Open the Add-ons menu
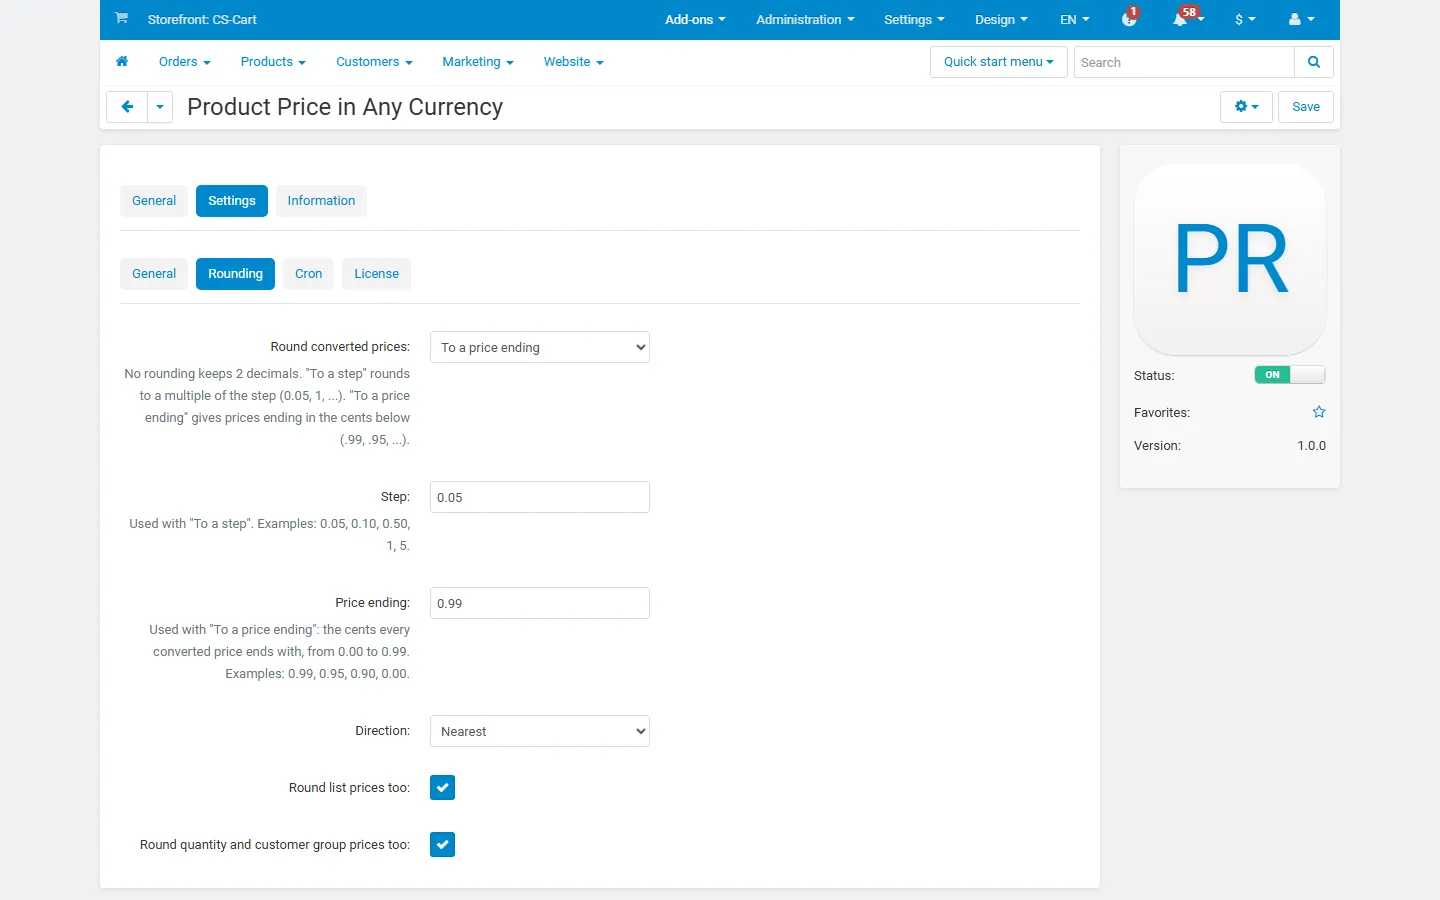The image size is (1440, 900). coord(695,19)
